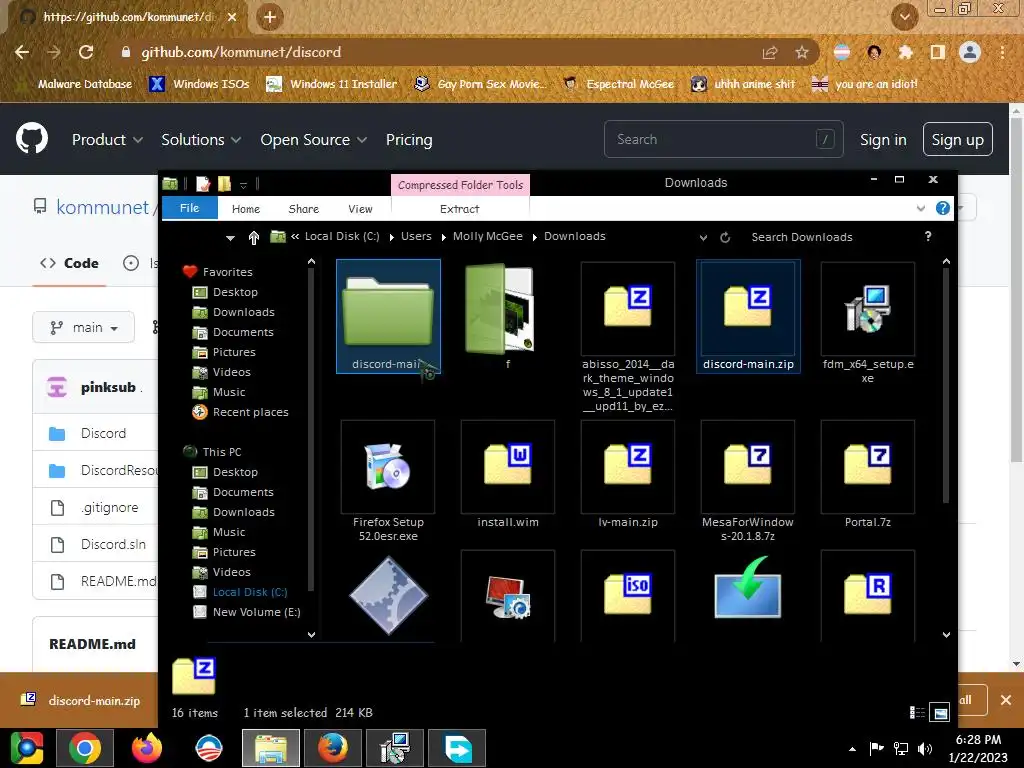Open the File tab in Explorer ribbon
The width and height of the screenshot is (1024, 768).
coord(189,208)
